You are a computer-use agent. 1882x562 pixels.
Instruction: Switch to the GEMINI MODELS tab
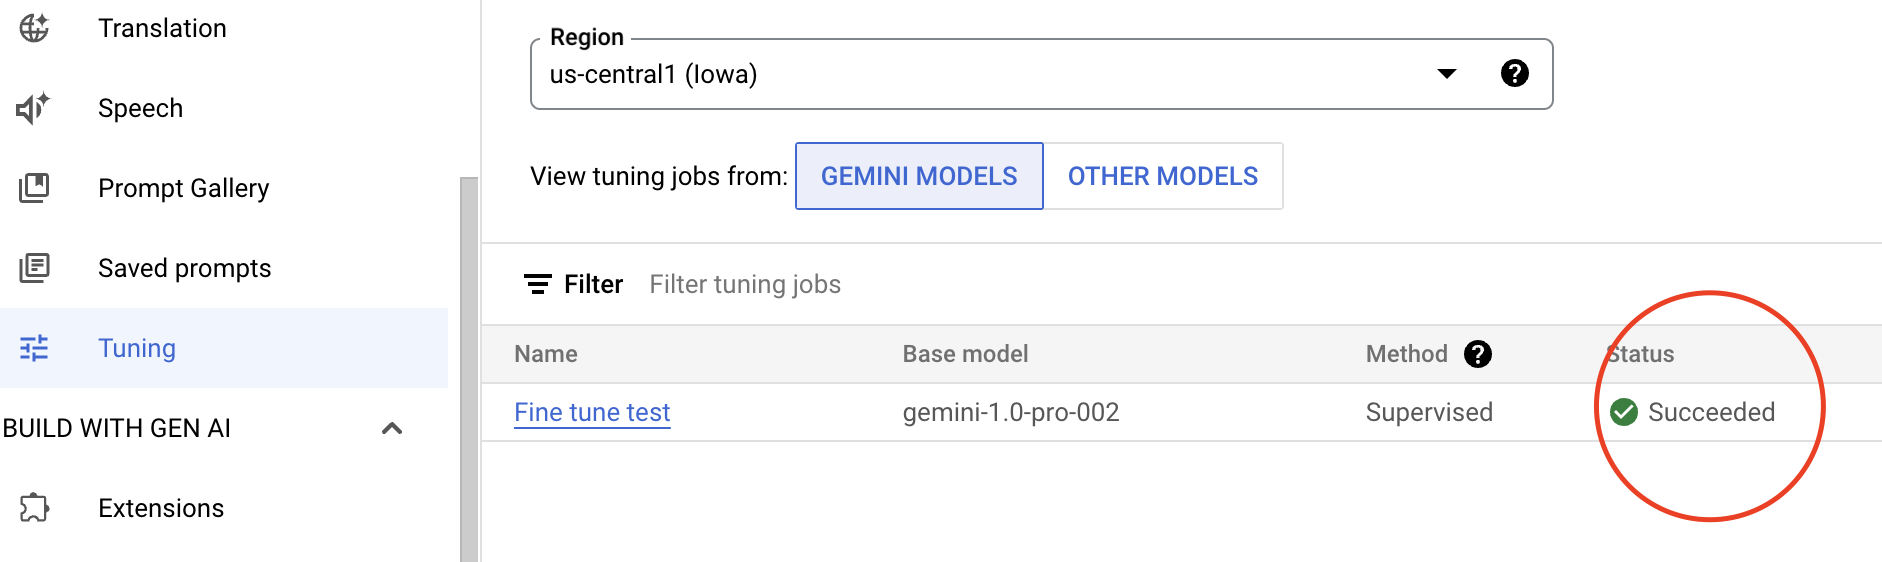(919, 176)
